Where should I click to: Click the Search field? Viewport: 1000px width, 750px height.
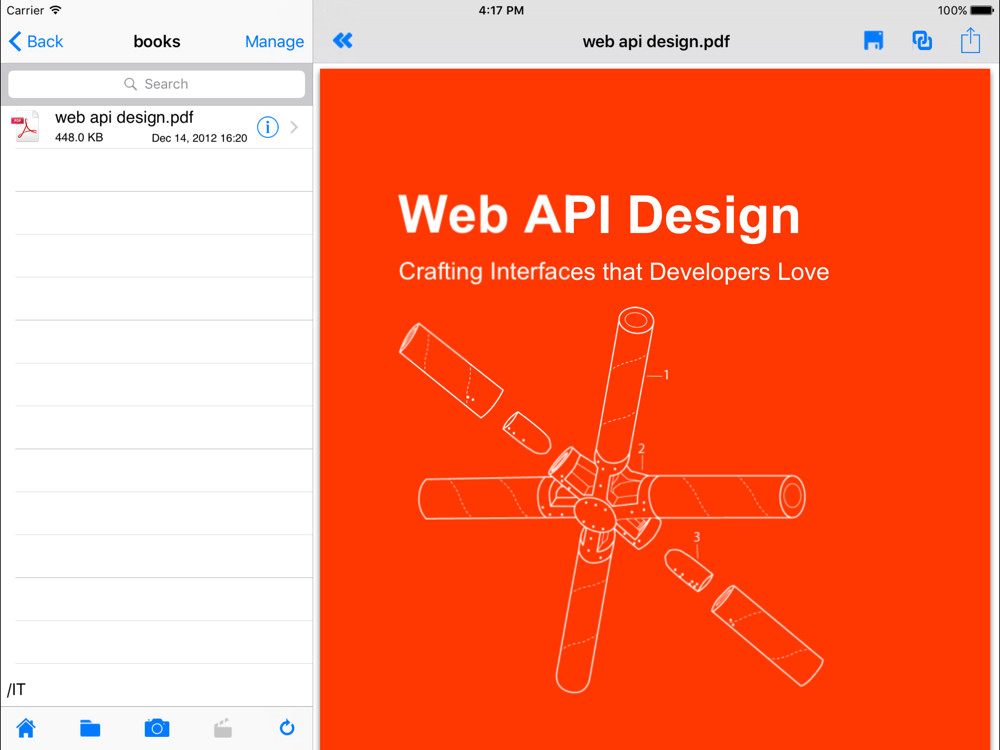[157, 84]
